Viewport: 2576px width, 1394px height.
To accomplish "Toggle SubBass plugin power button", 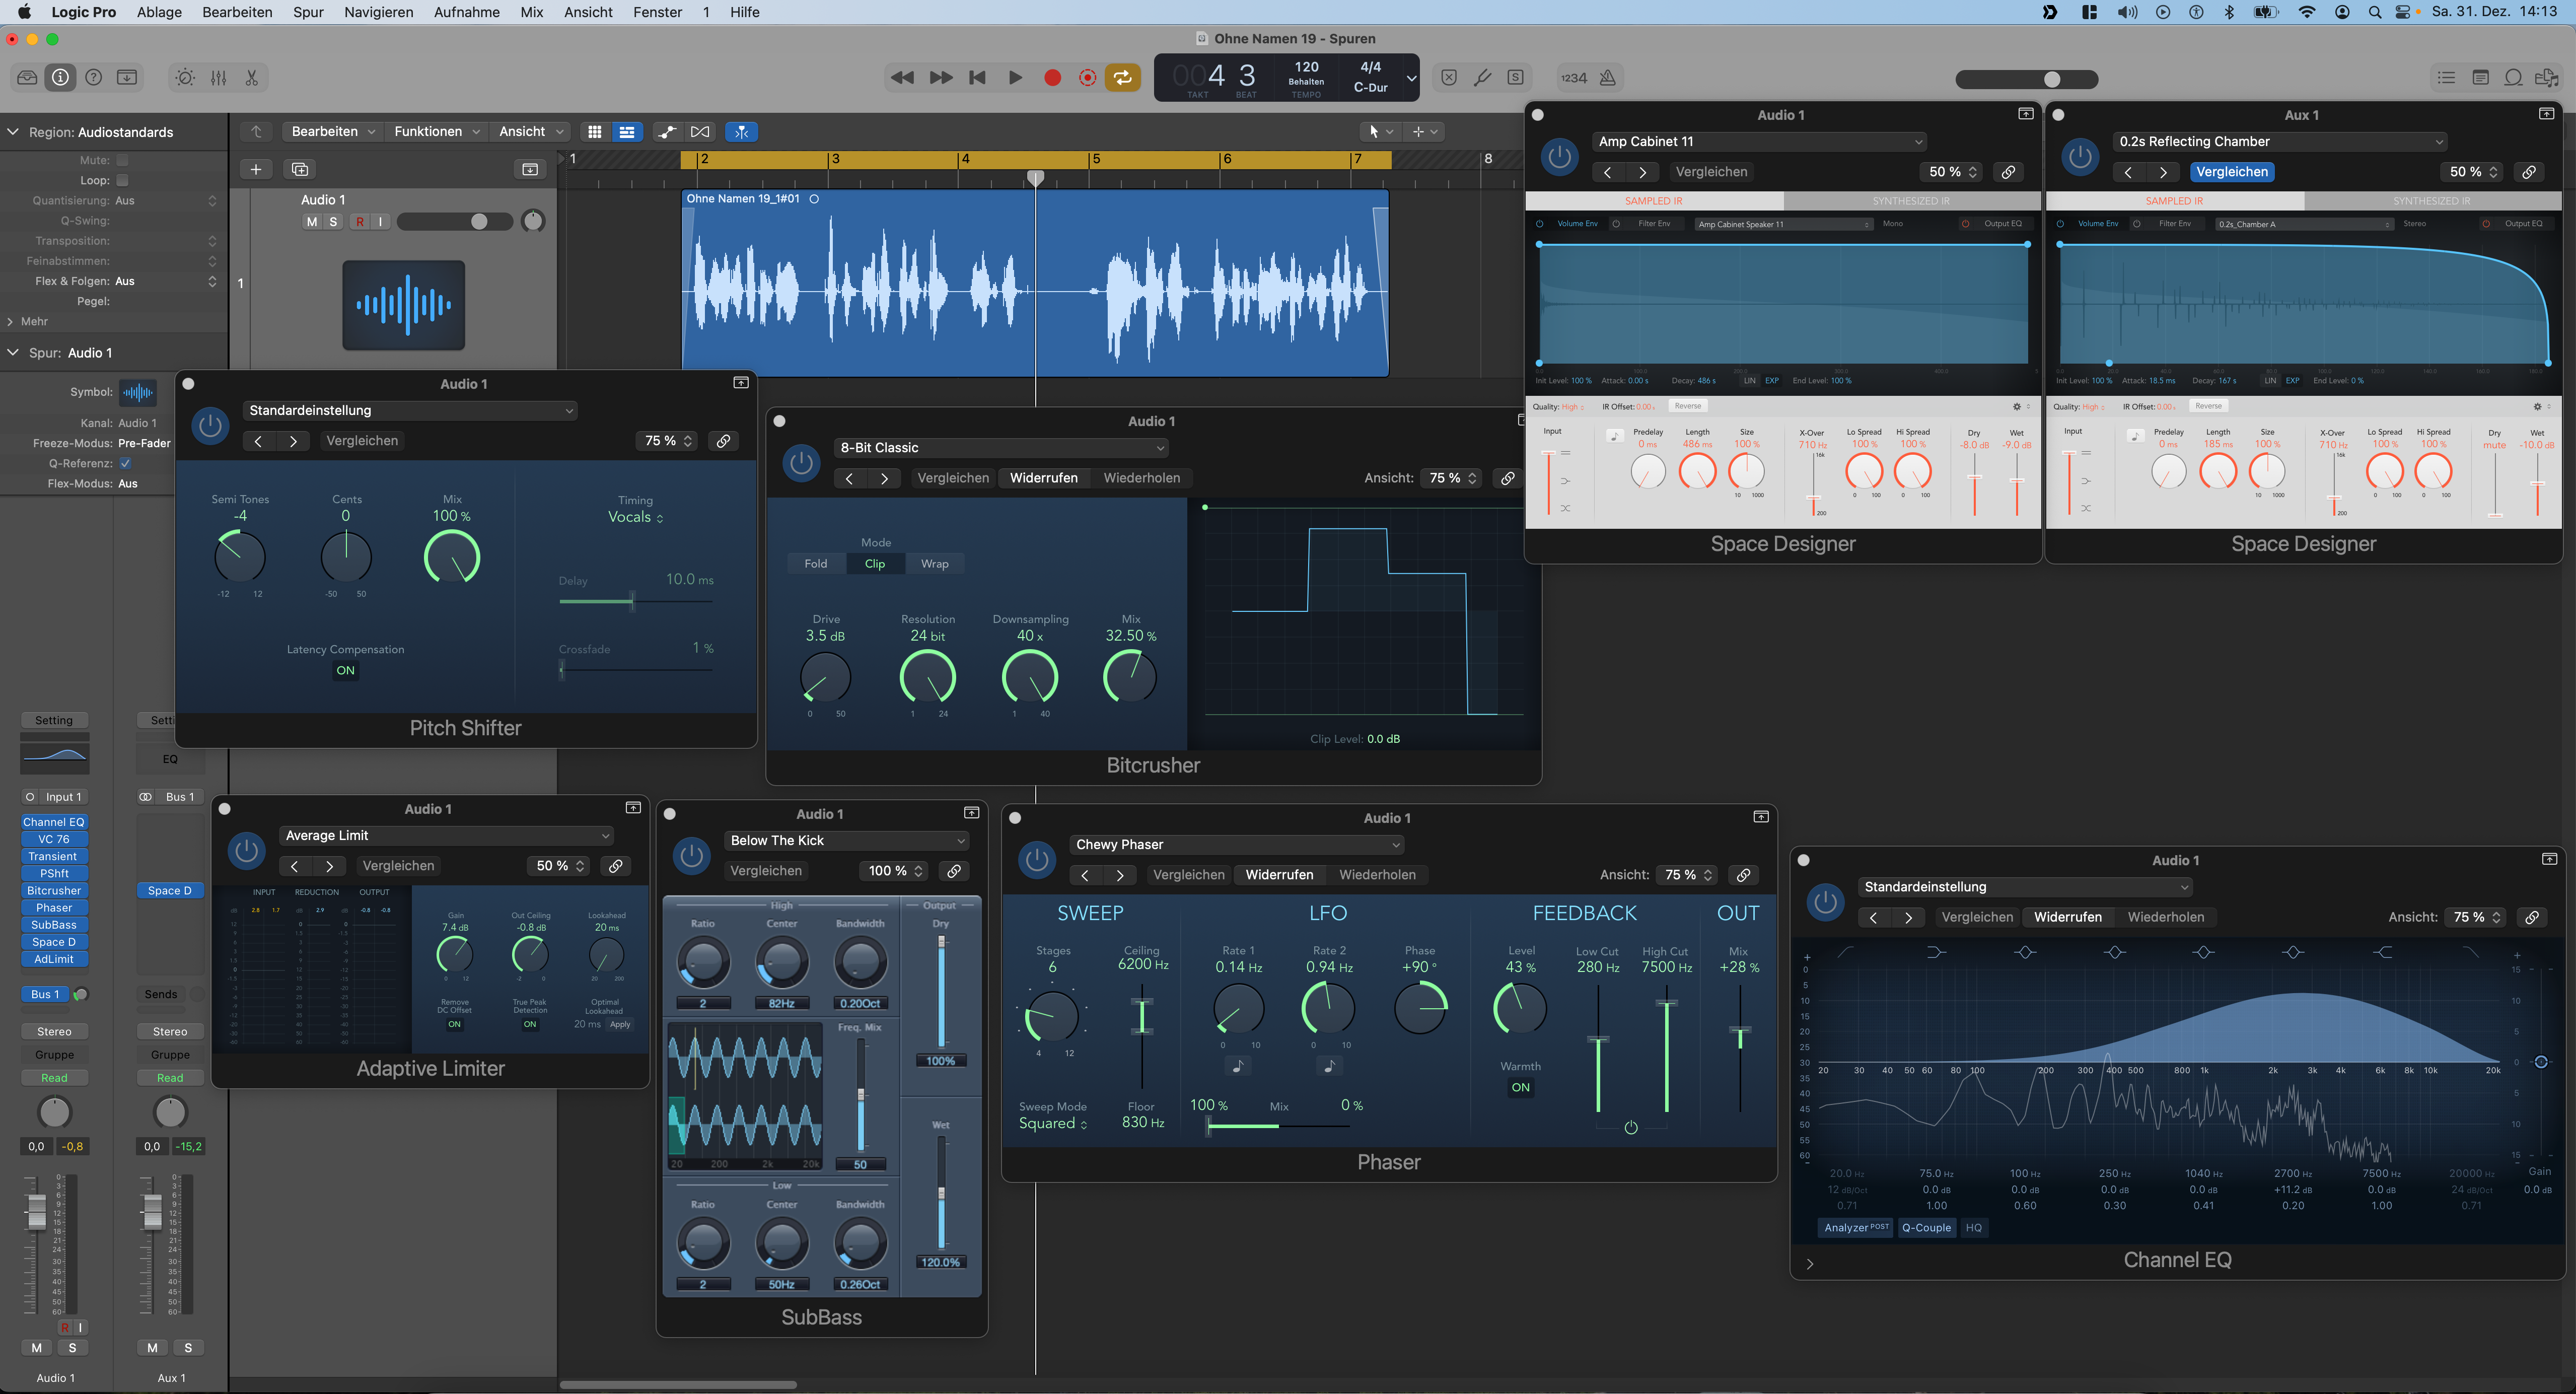I will pyautogui.click(x=691, y=855).
